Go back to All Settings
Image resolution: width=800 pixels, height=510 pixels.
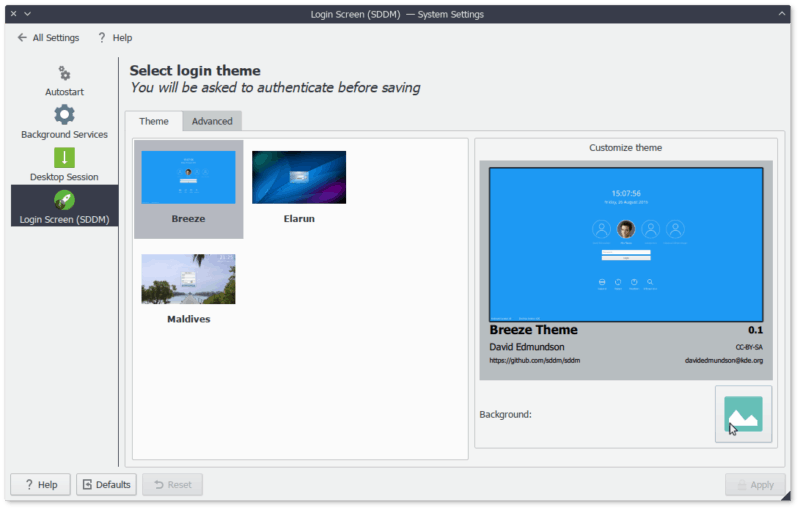[46, 38]
